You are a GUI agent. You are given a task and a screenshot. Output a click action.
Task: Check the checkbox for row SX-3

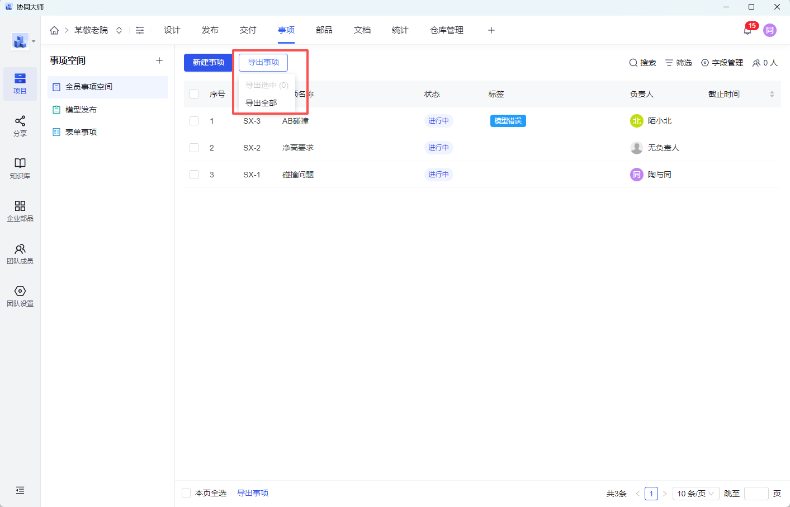tap(194, 121)
